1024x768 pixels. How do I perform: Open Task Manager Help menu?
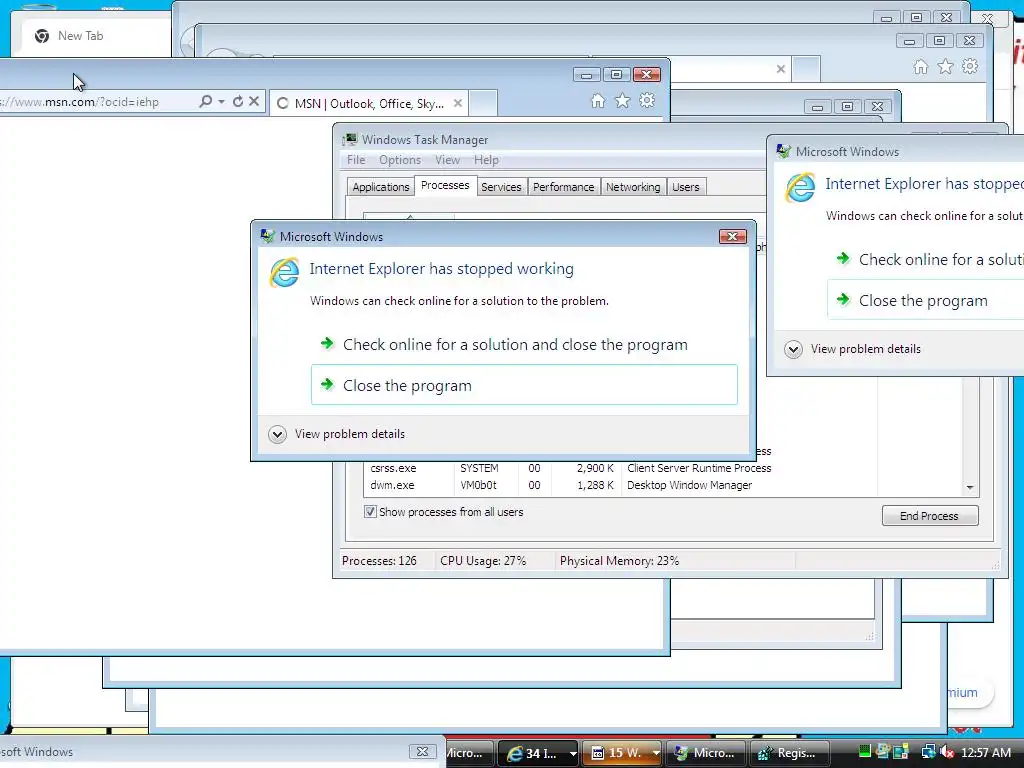tap(486, 160)
